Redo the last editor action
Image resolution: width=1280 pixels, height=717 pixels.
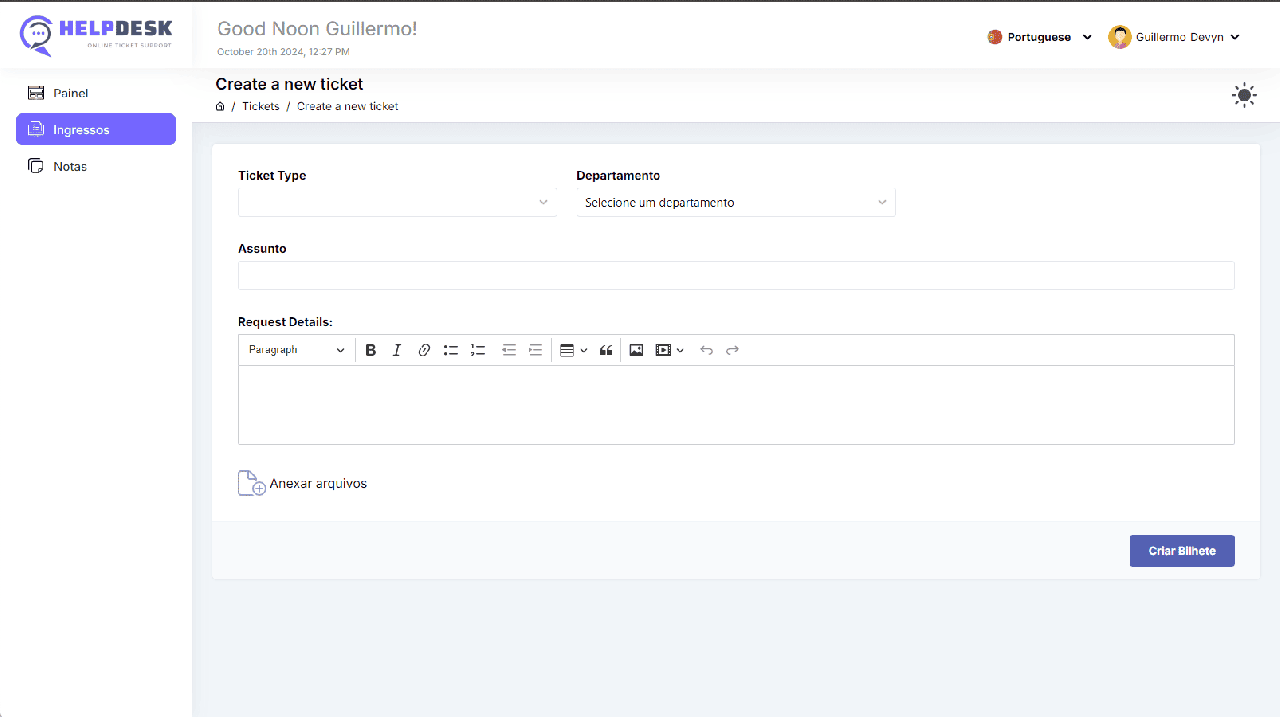coord(732,349)
